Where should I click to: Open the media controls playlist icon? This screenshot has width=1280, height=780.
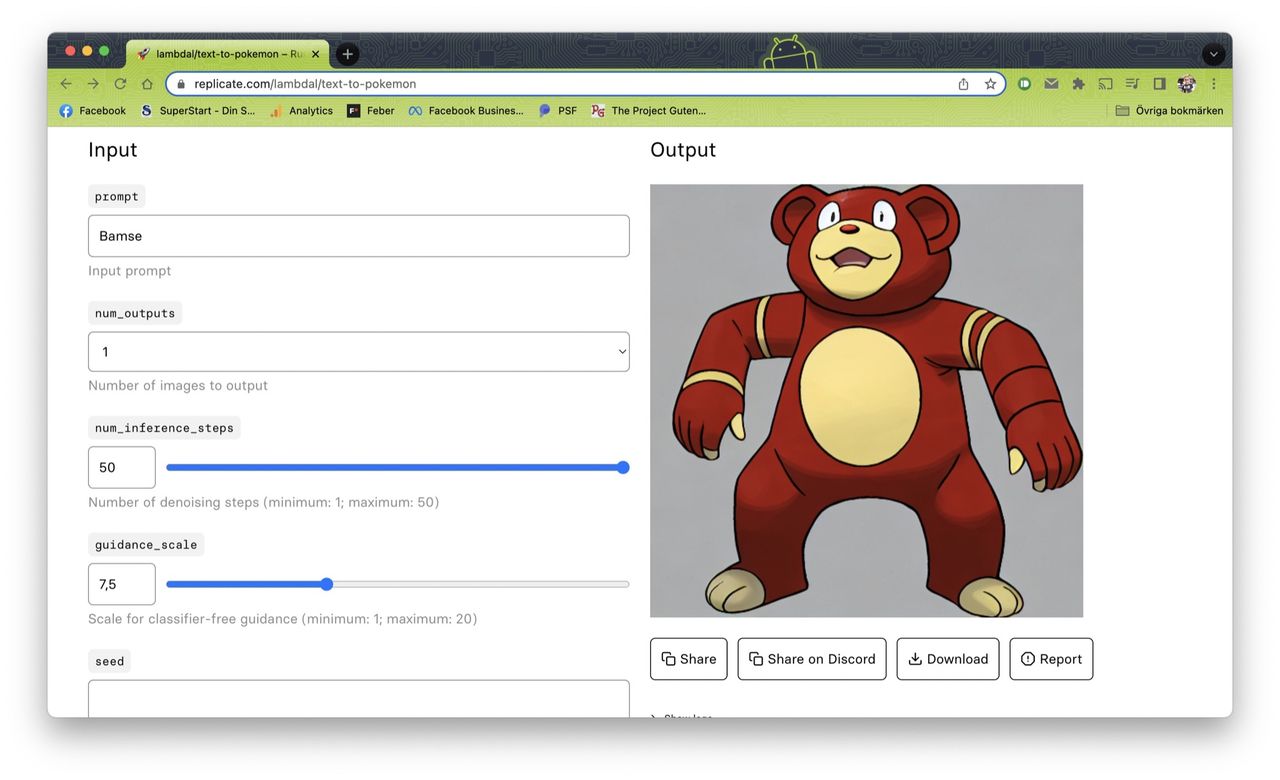coord(1132,84)
